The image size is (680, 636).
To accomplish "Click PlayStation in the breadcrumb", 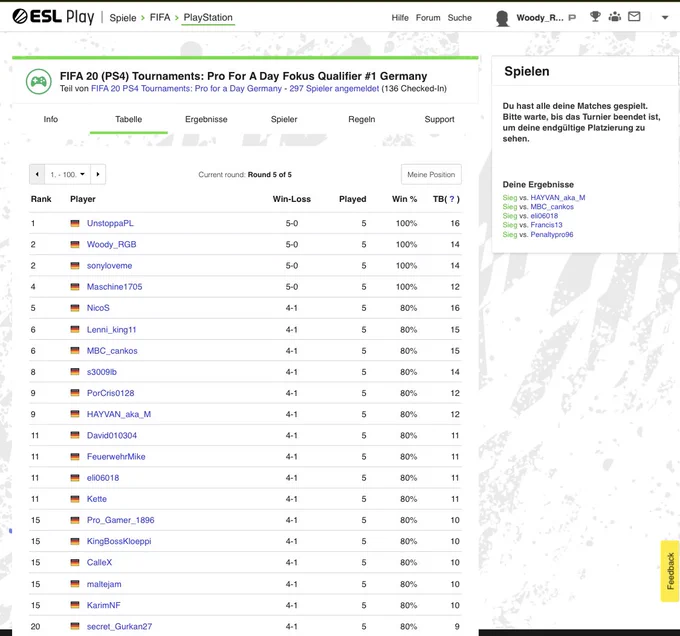I will (x=208, y=17).
